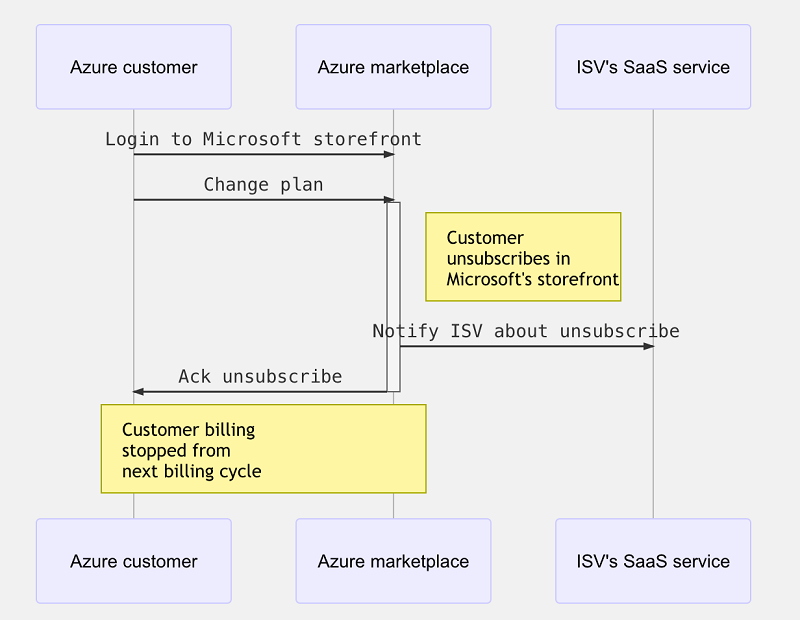This screenshot has width=800, height=620.
Task: Click the Azure customer lifeline
Action: [x=133, y=300]
